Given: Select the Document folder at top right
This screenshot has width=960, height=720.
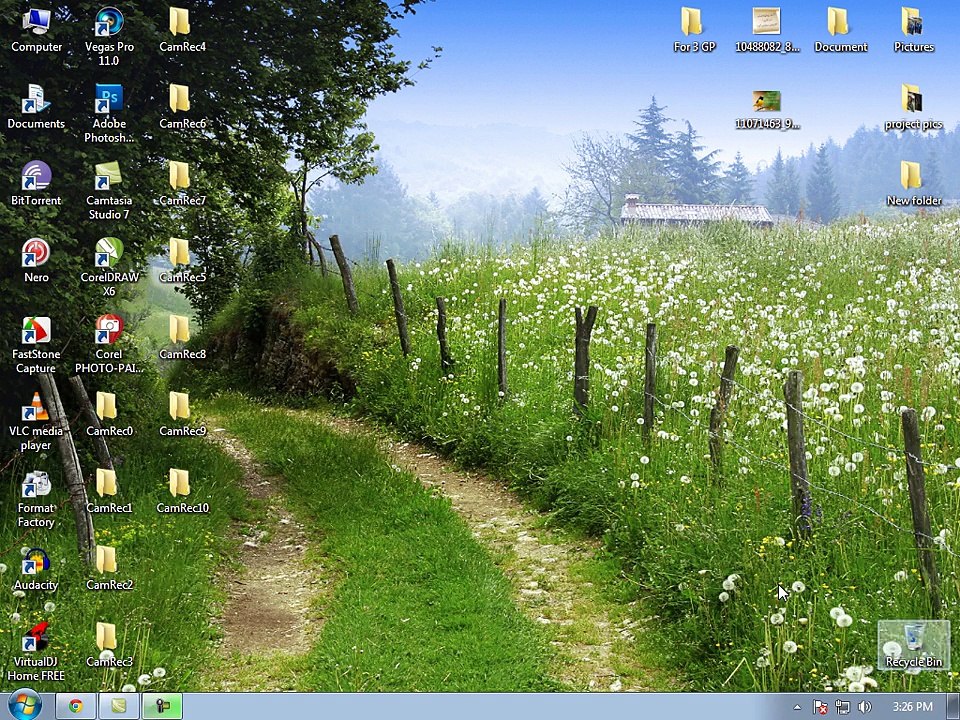Looking at the screenshot, I should pos(840,31).
